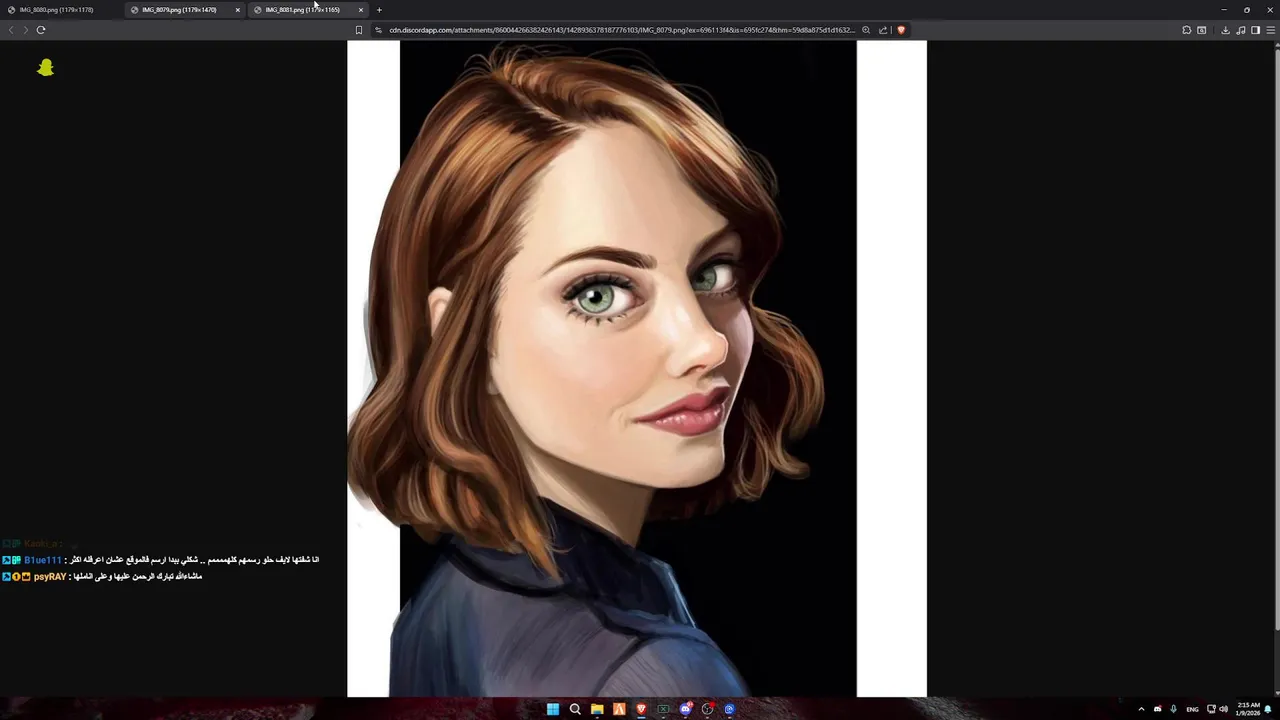Open the clock and date flyout

click(x=1248, y=709)
